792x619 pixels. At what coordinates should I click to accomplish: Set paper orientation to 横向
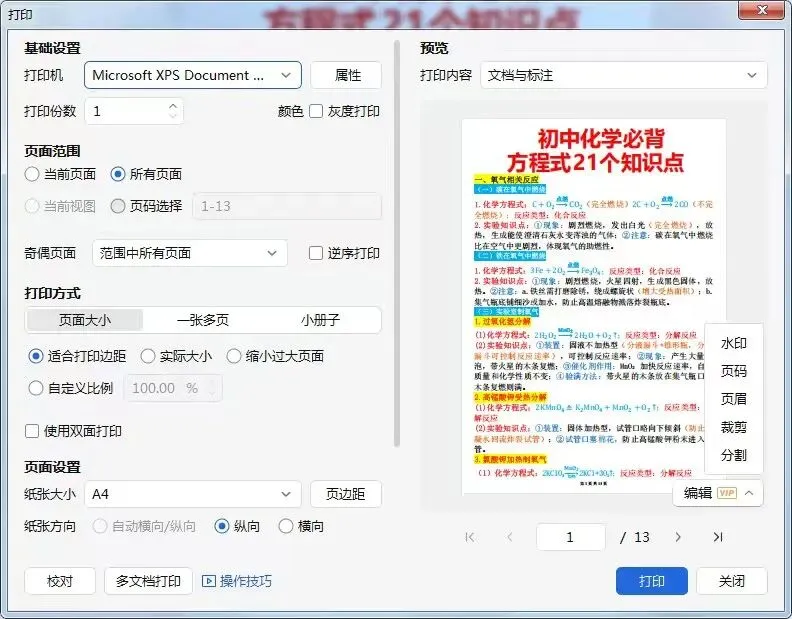(286, 526)
